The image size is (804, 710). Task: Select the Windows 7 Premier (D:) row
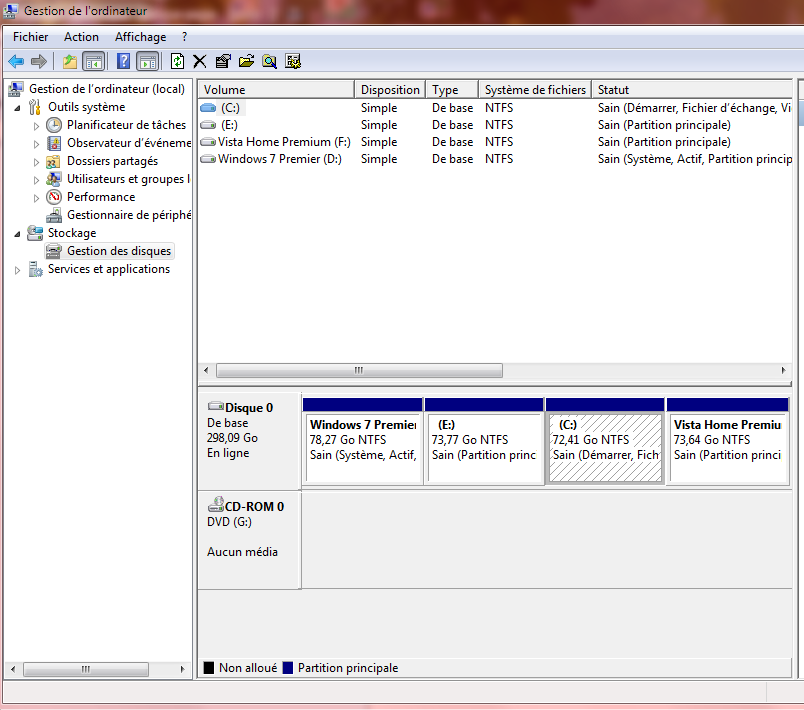click(x=495, y=159)
